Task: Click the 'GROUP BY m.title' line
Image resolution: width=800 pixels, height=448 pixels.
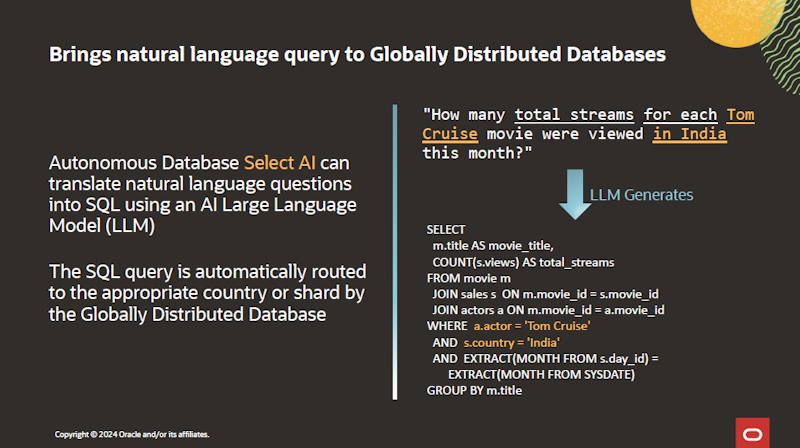Action: [x=474, y=391]
